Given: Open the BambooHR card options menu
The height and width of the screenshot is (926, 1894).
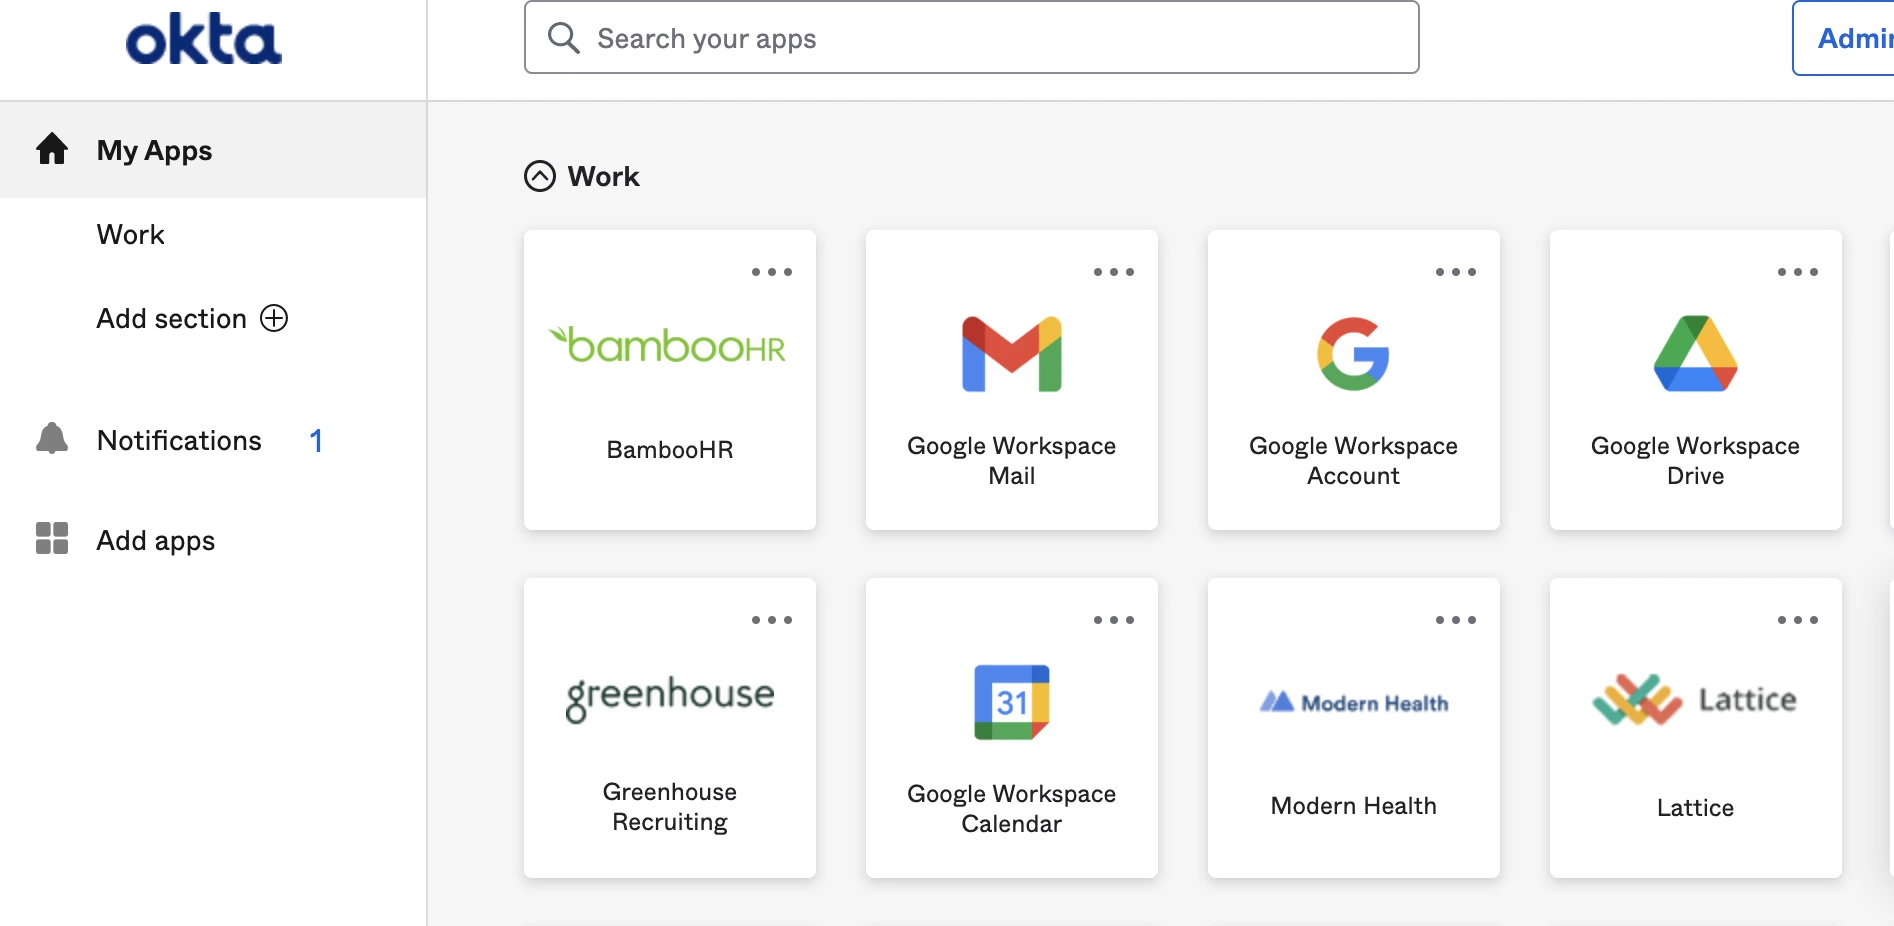Looking at the screenshot, I should coord(772,272).
